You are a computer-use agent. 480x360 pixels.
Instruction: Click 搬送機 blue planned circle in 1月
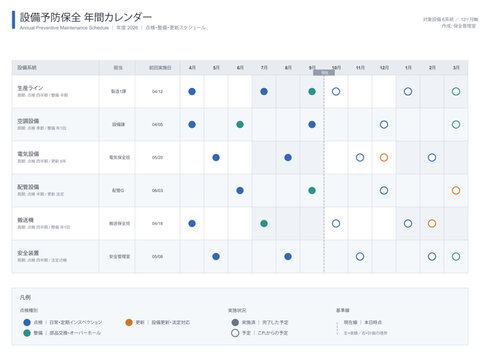click(x=408, y=223)
